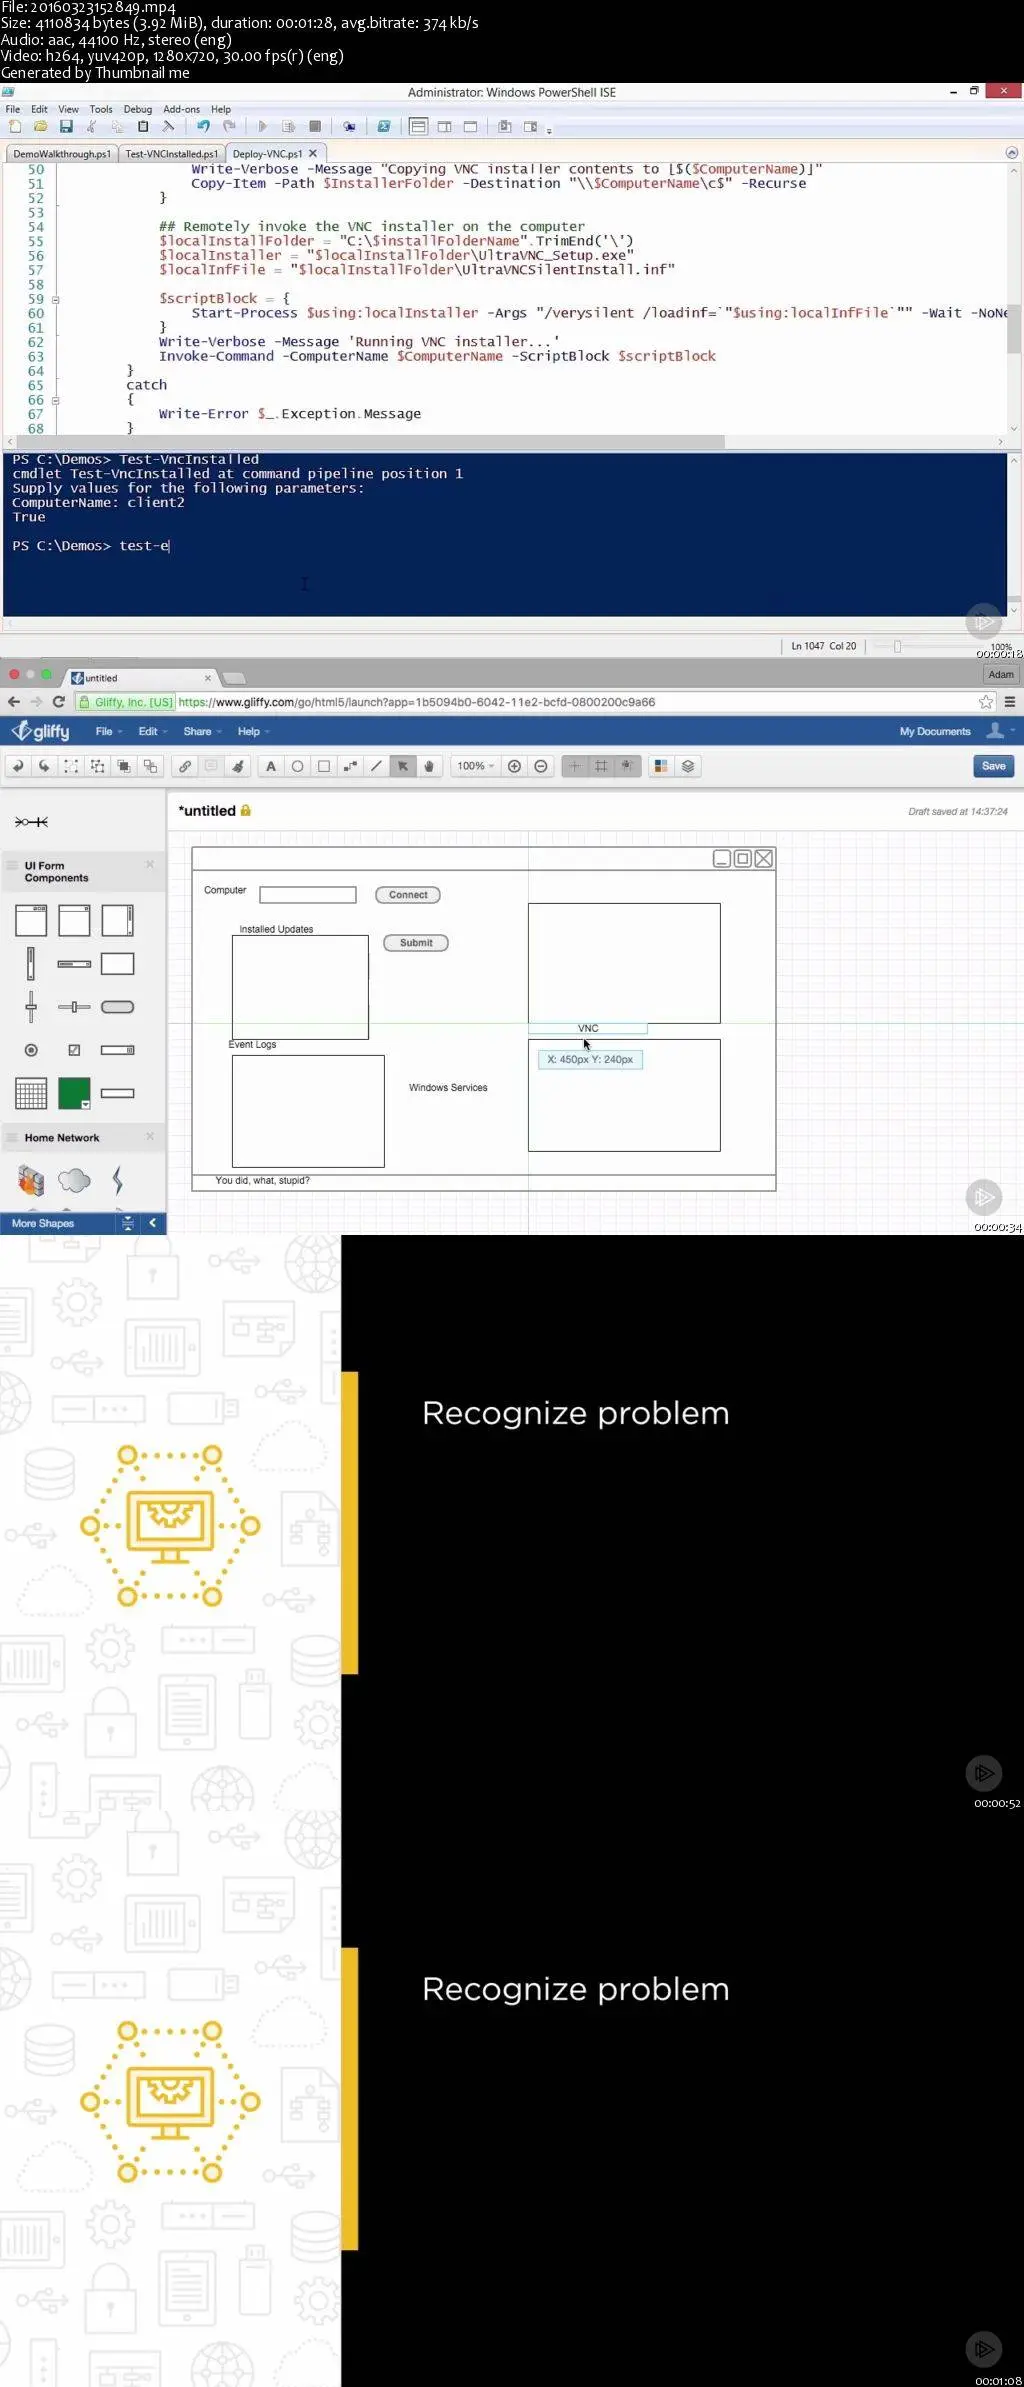Toggle the drawing guides icon in Gliffy toolbar
Screen dimensions: 1024x2387
click(x=627, y=766)
